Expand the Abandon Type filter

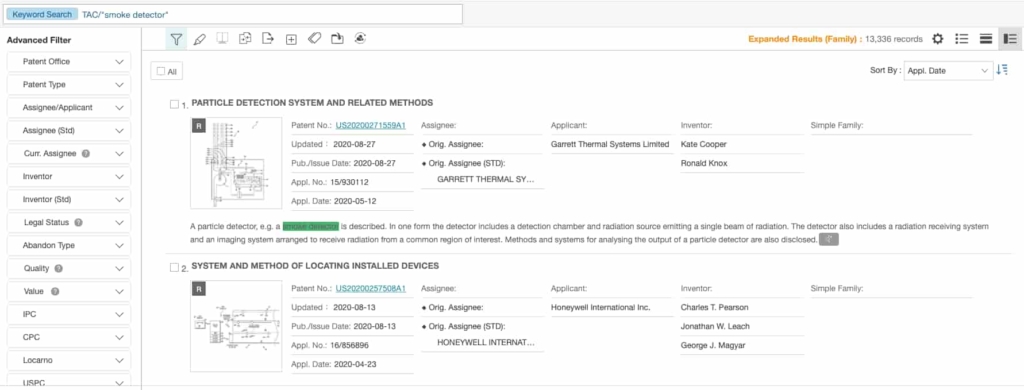69,245
